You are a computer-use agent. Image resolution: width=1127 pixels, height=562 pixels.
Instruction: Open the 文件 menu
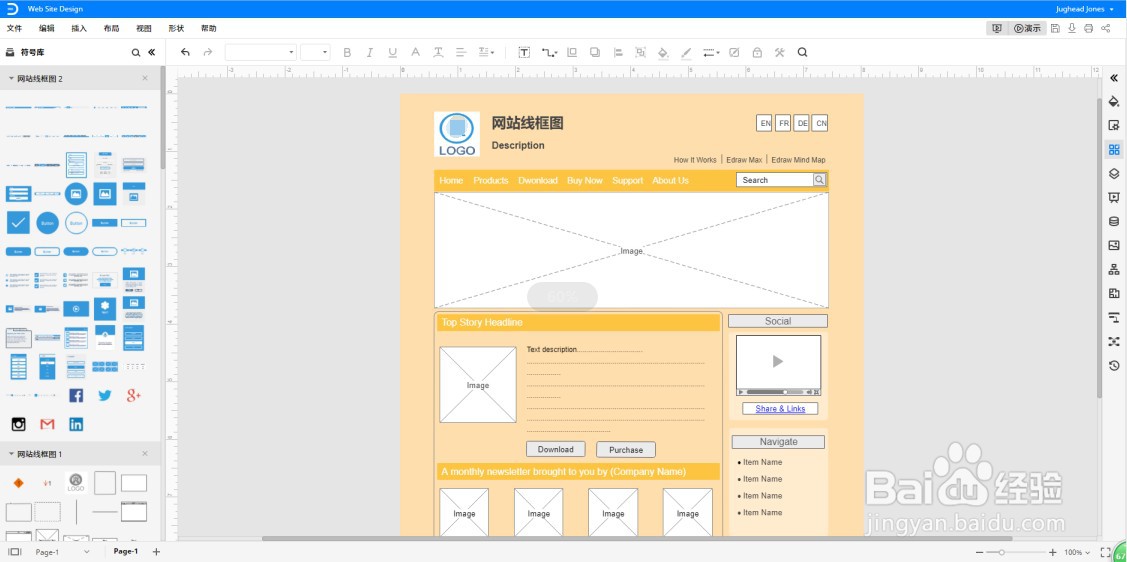point(14,29)
